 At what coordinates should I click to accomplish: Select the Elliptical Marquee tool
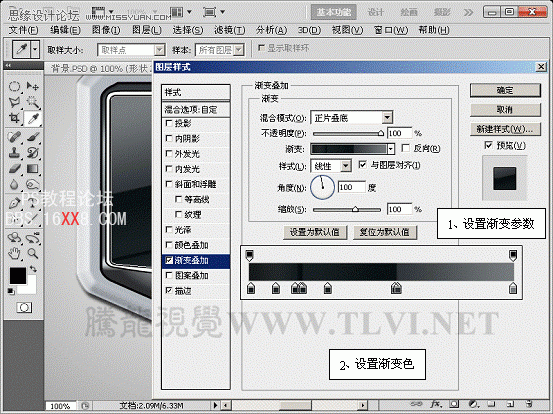[14, 86]
